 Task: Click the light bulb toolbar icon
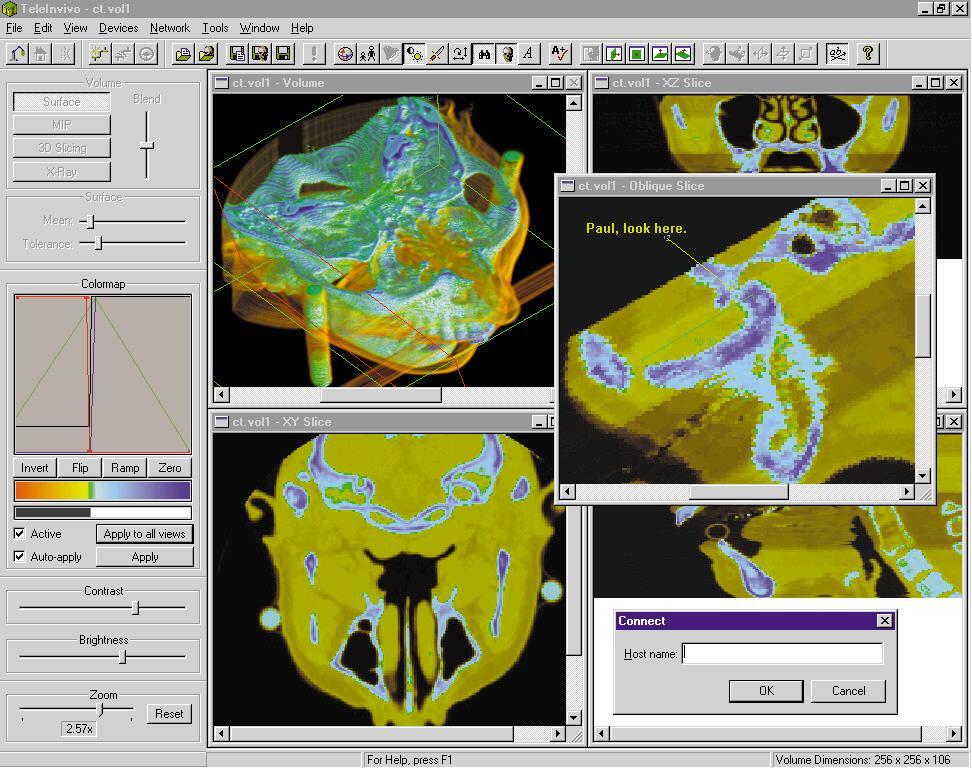click(414, 54)
